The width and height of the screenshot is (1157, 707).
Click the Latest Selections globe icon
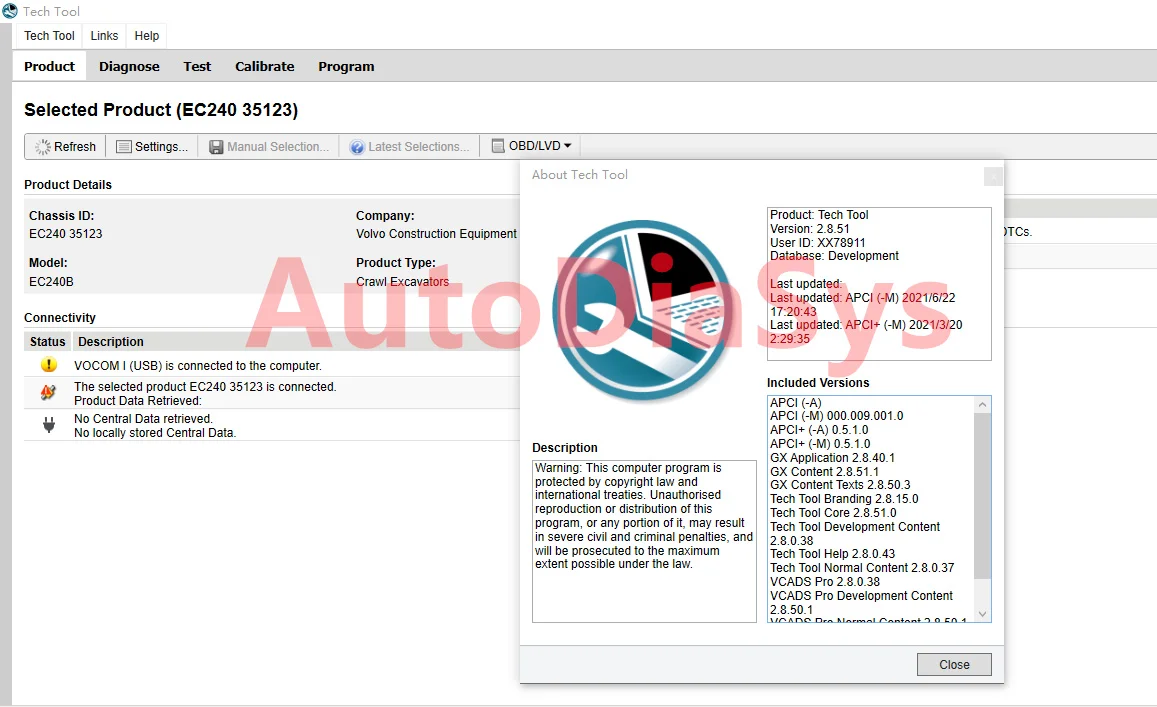[357, 147]
